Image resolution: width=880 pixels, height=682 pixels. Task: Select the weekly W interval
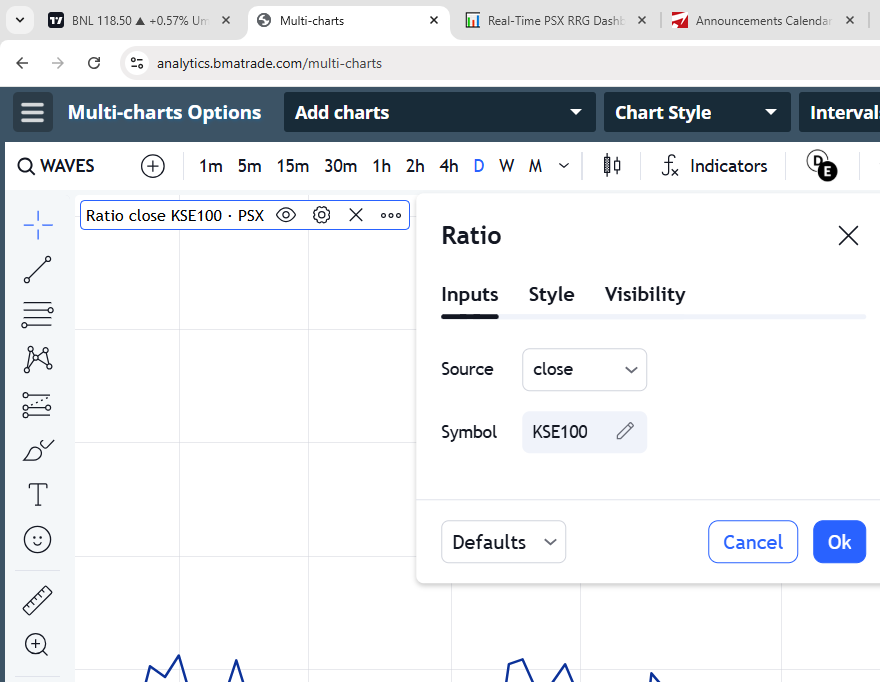[507, 166]
